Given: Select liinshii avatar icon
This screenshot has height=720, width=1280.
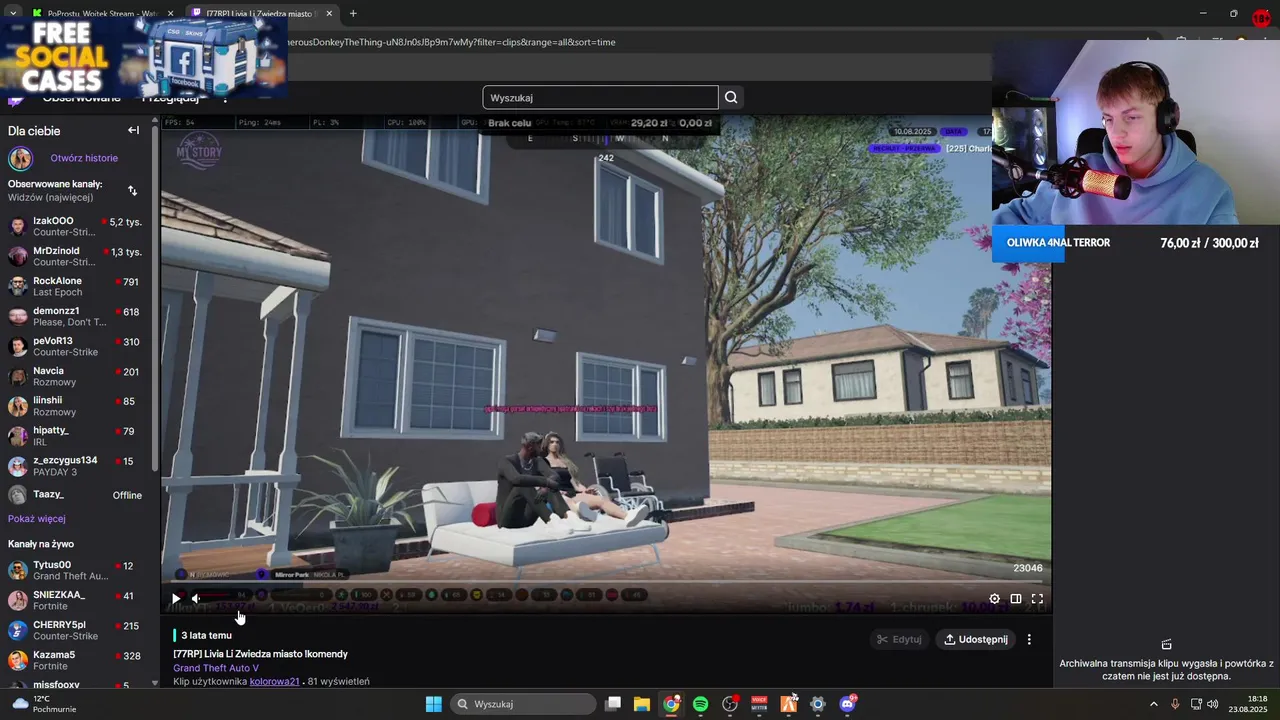Looking at the screenshot, I should (18, 406).
